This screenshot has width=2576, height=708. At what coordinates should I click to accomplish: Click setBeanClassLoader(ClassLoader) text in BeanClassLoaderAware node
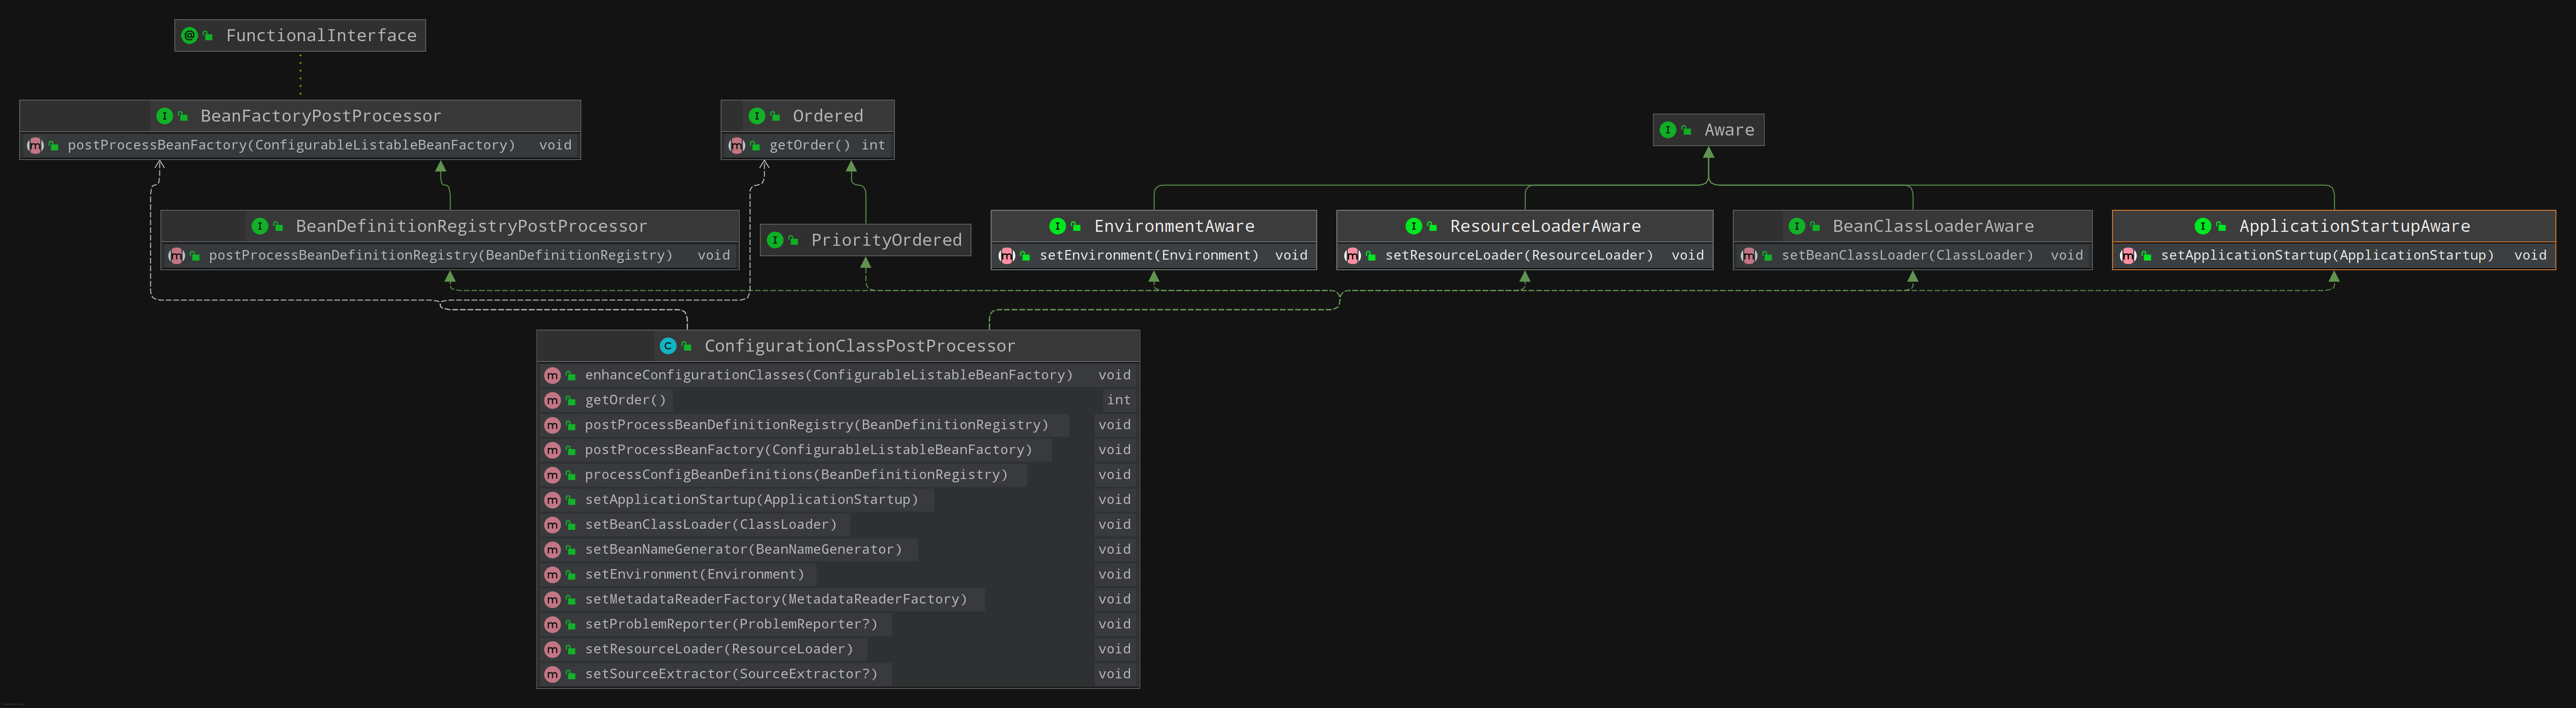tap(1907, 256)
